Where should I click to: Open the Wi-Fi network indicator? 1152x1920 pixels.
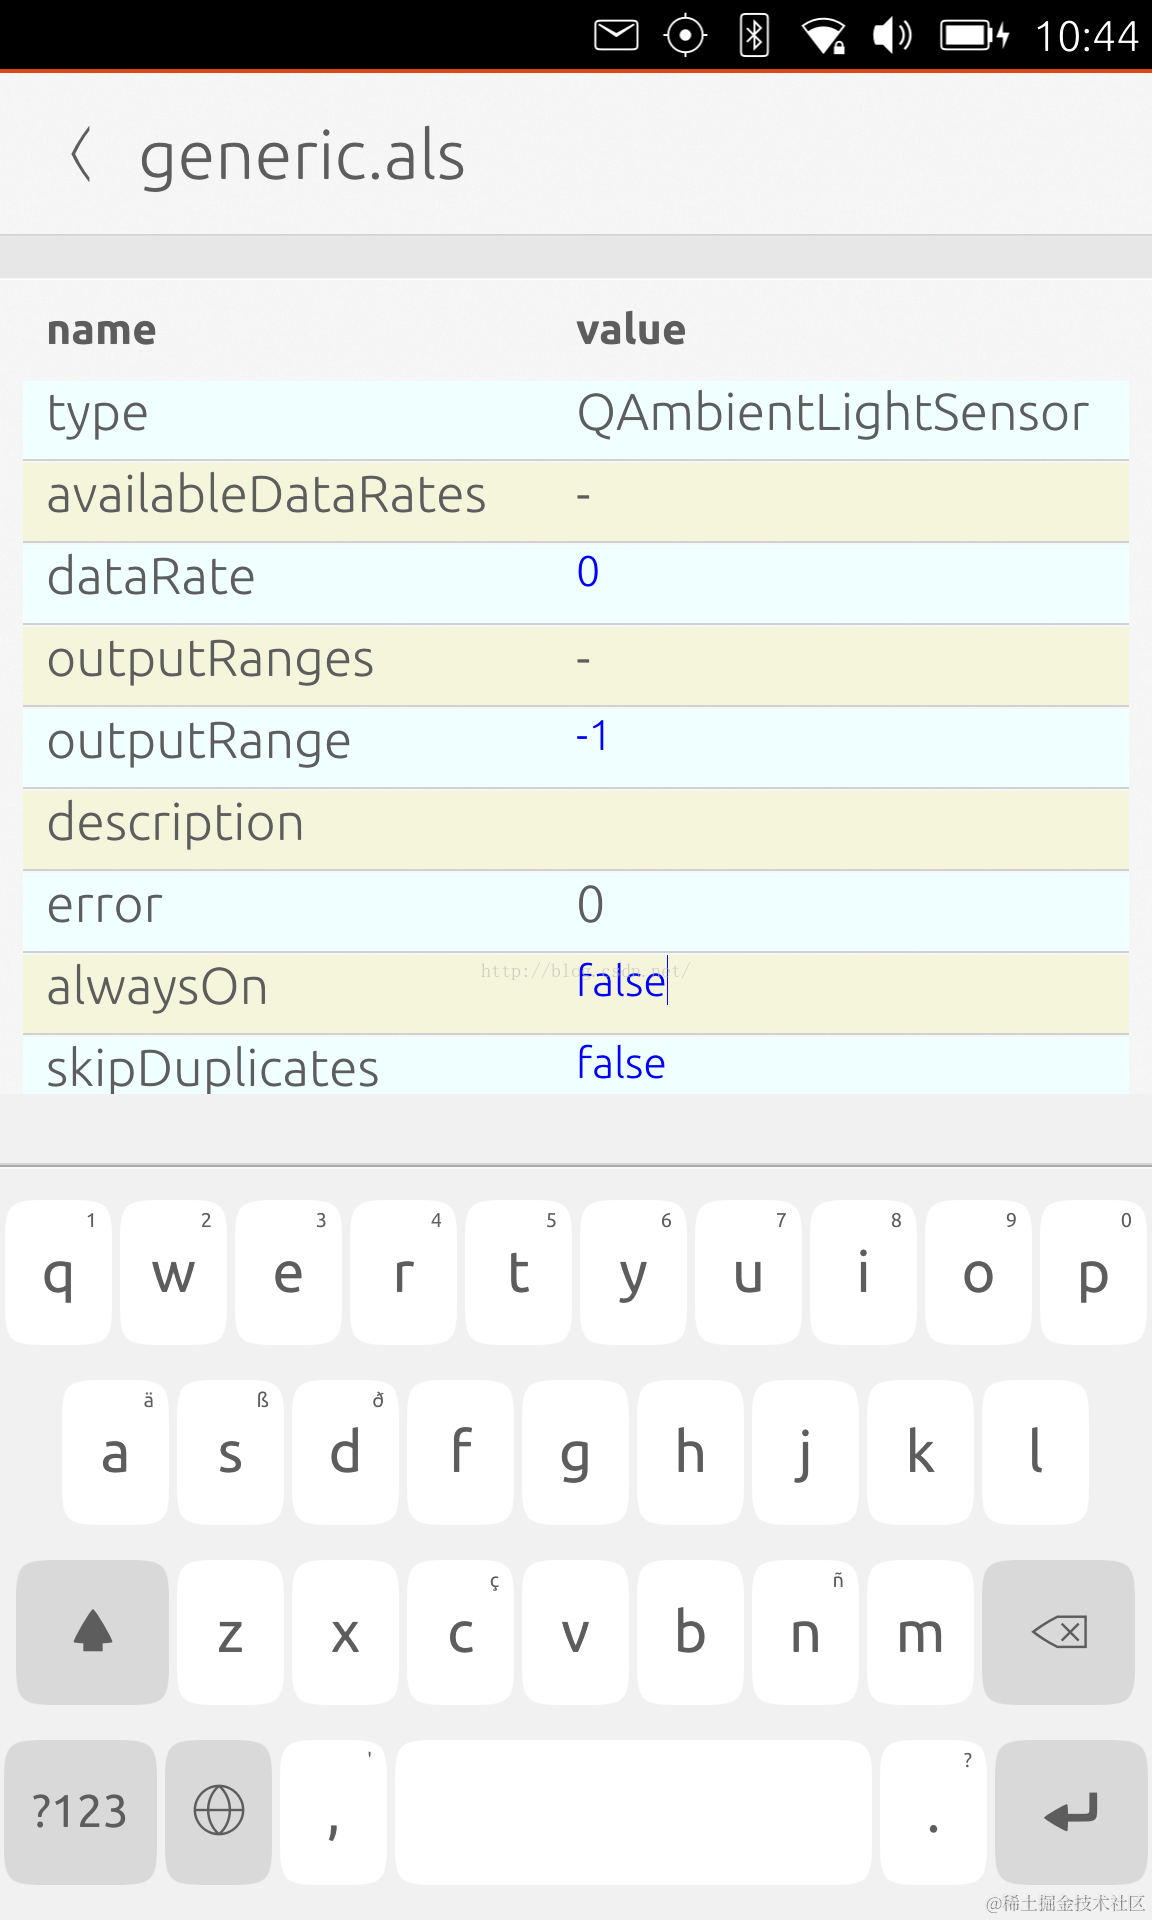[x=824, y=36]
